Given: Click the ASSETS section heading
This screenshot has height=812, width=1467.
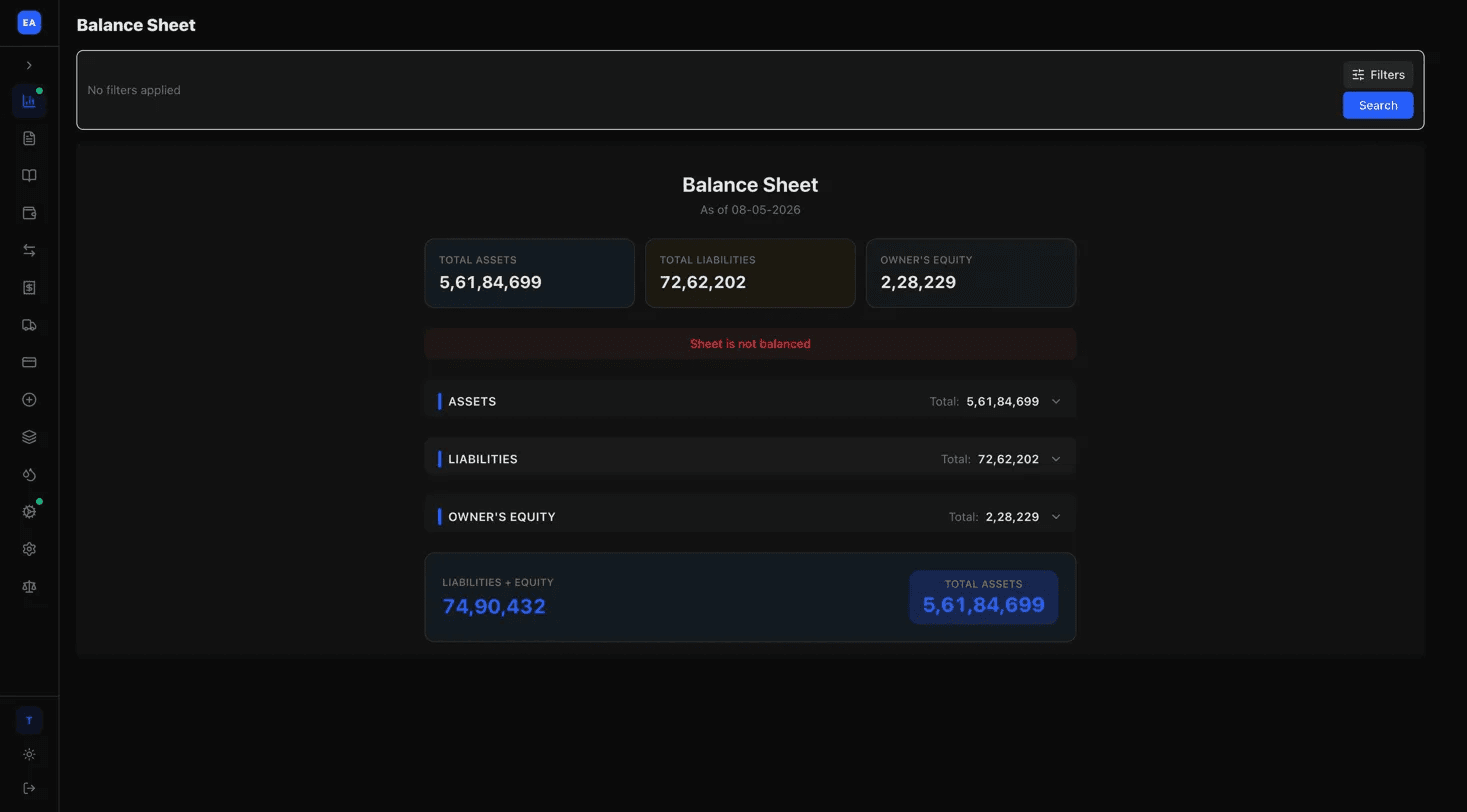Looking at the screenshot, I should [x=472, y=401].
